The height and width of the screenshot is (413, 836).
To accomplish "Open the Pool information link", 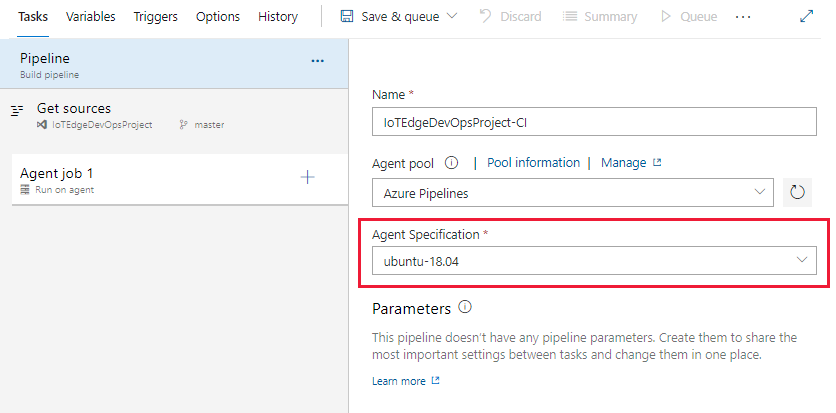I will 533,163.
